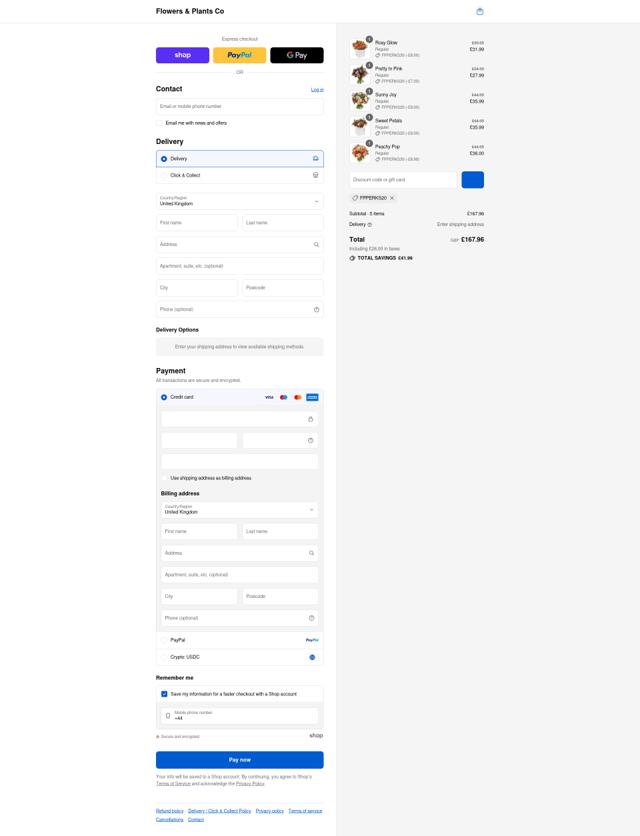Screen dimensions: 640x836
Task: Select the Crypto USDC payment method
Action: coord(239,657)
